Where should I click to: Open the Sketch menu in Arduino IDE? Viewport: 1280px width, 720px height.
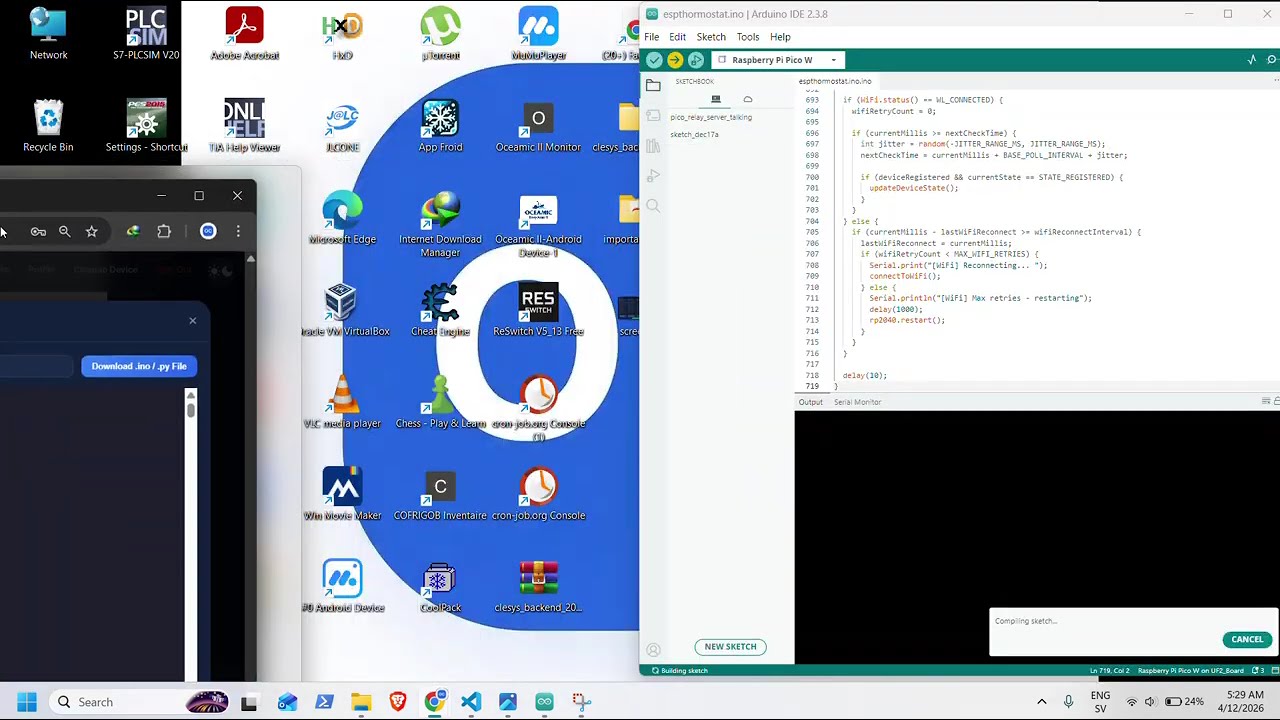pos(711,37)
